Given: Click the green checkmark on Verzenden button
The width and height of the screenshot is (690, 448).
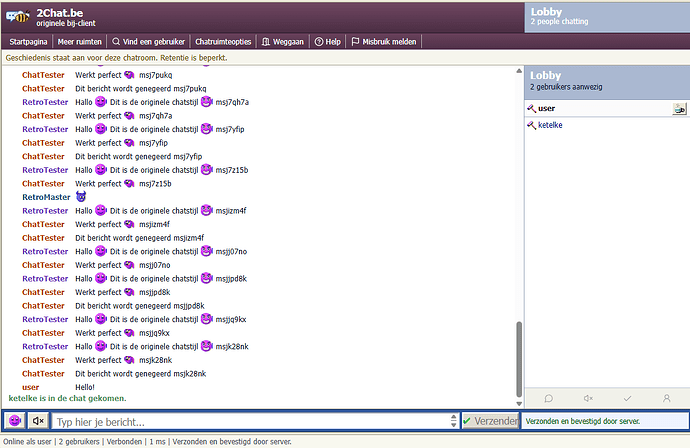Looking at the screenshot, I should pos(467,421).
